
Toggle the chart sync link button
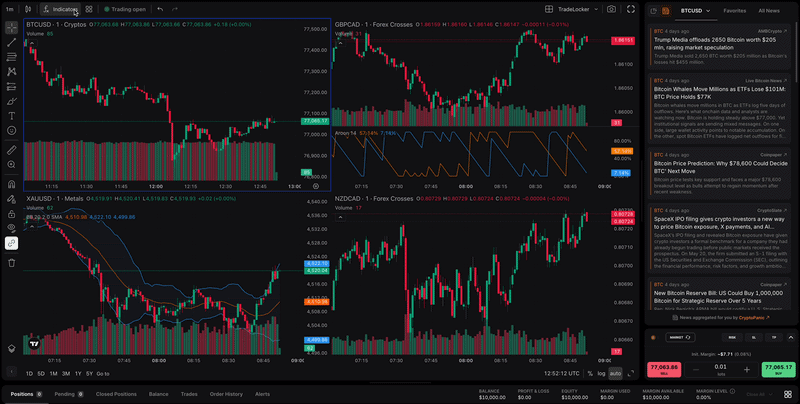click(x=12, y=243)
